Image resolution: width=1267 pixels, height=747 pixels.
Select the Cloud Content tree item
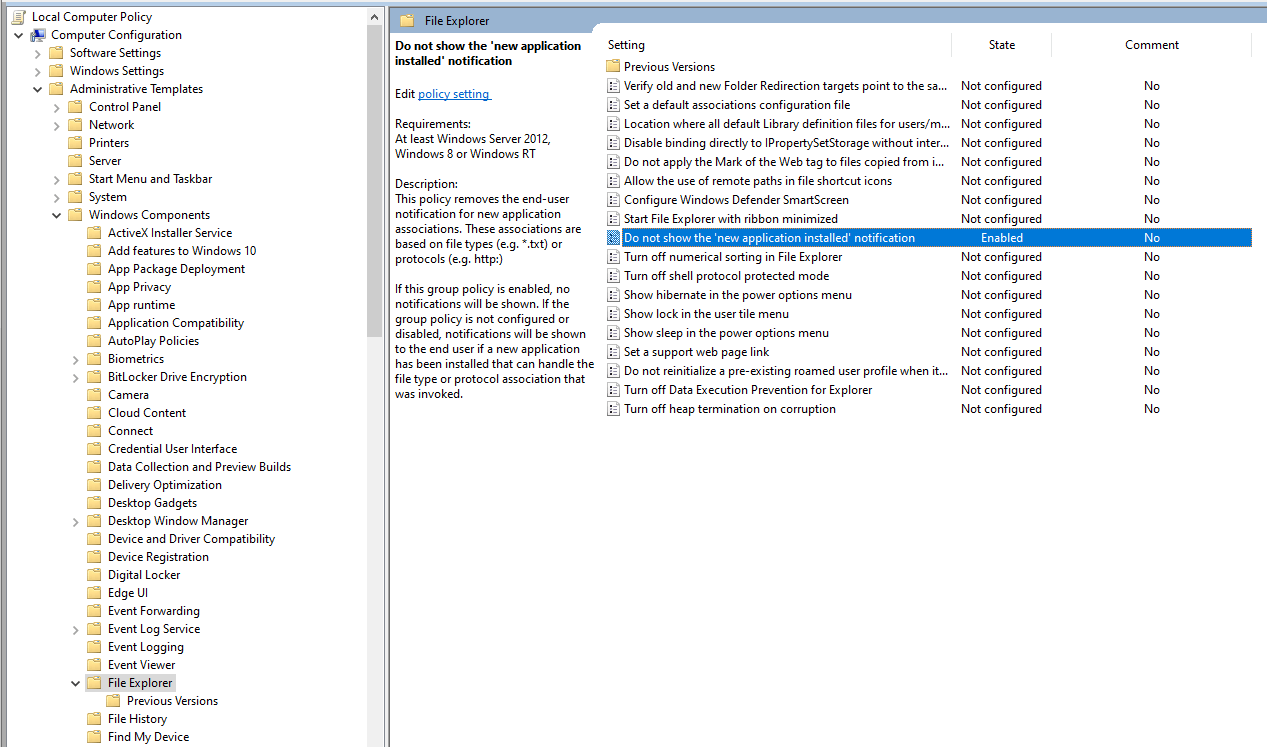pos(147,413)
